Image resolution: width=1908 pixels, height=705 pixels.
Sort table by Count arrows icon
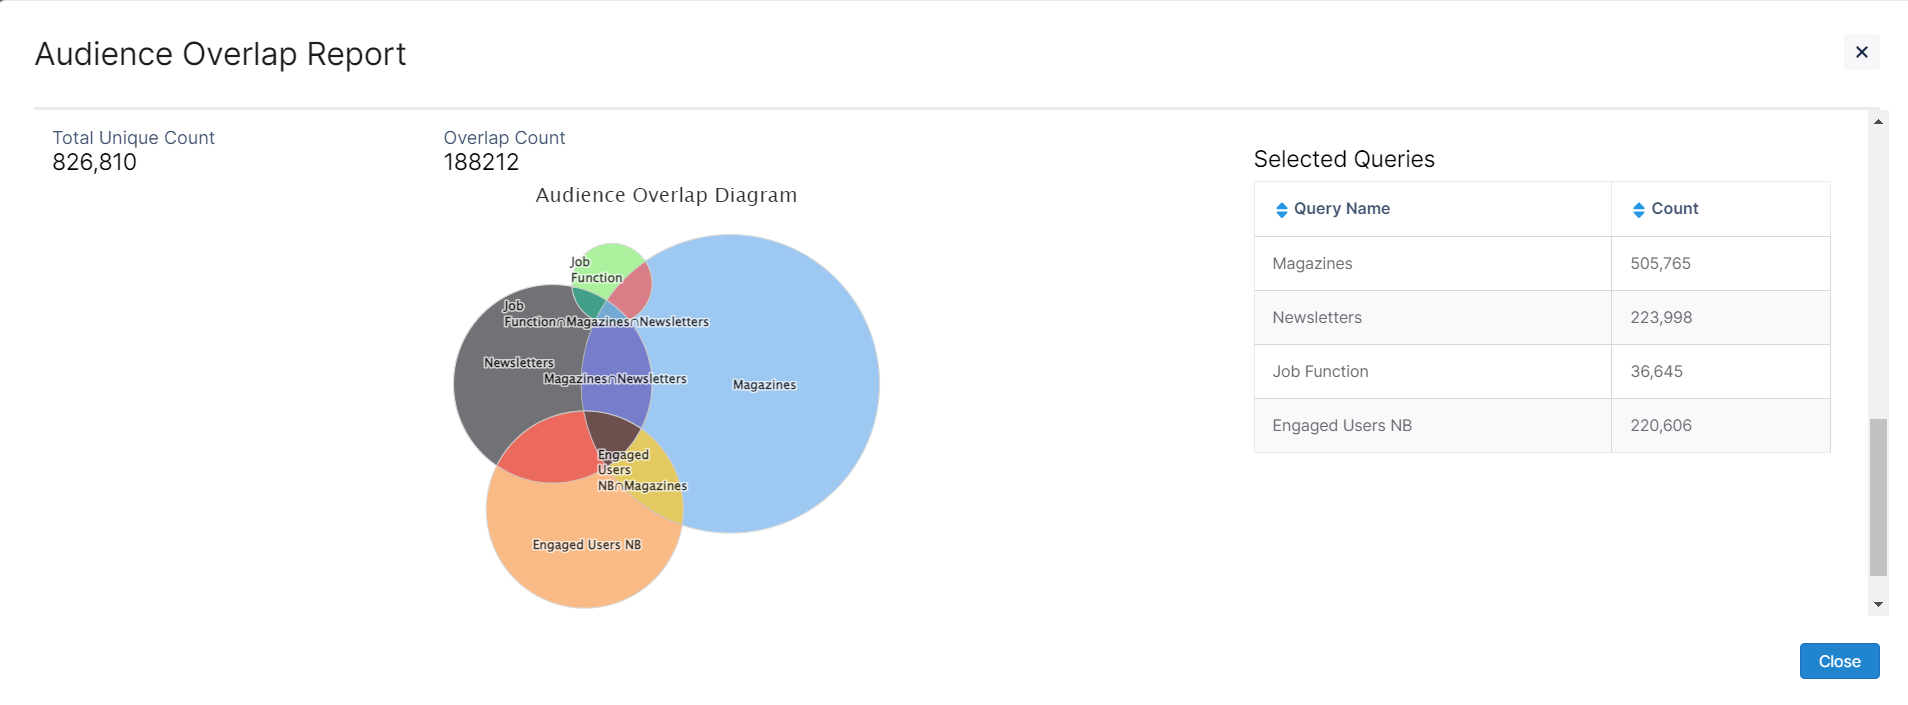click(x=1638, y=210)
